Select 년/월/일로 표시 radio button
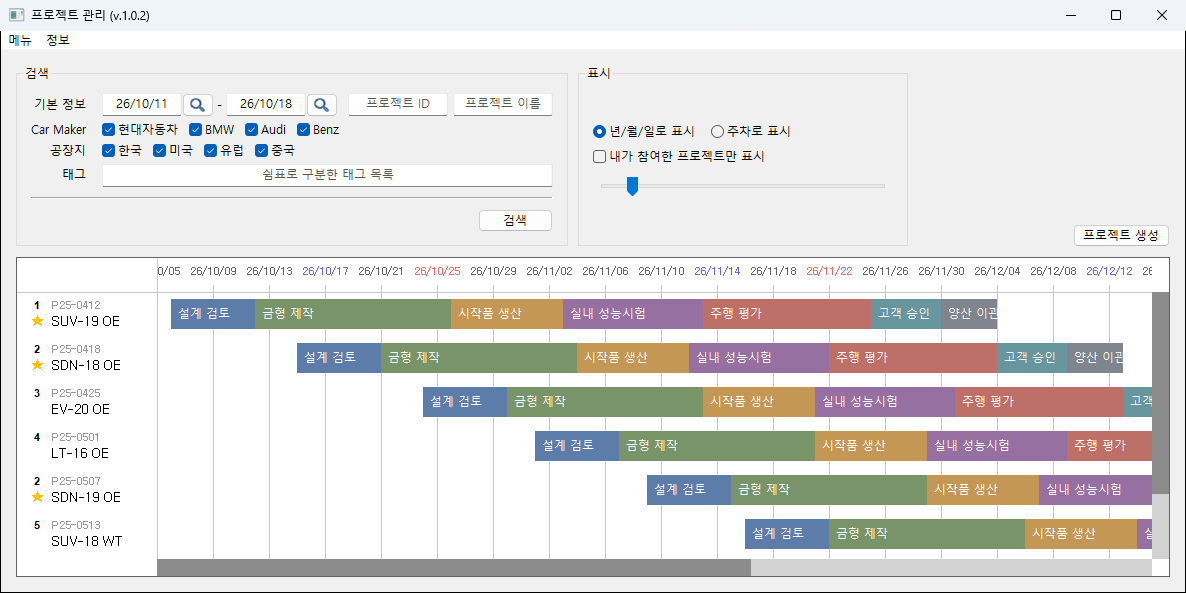The width and height of the screenshot is (1186, 593). point(600,132)
